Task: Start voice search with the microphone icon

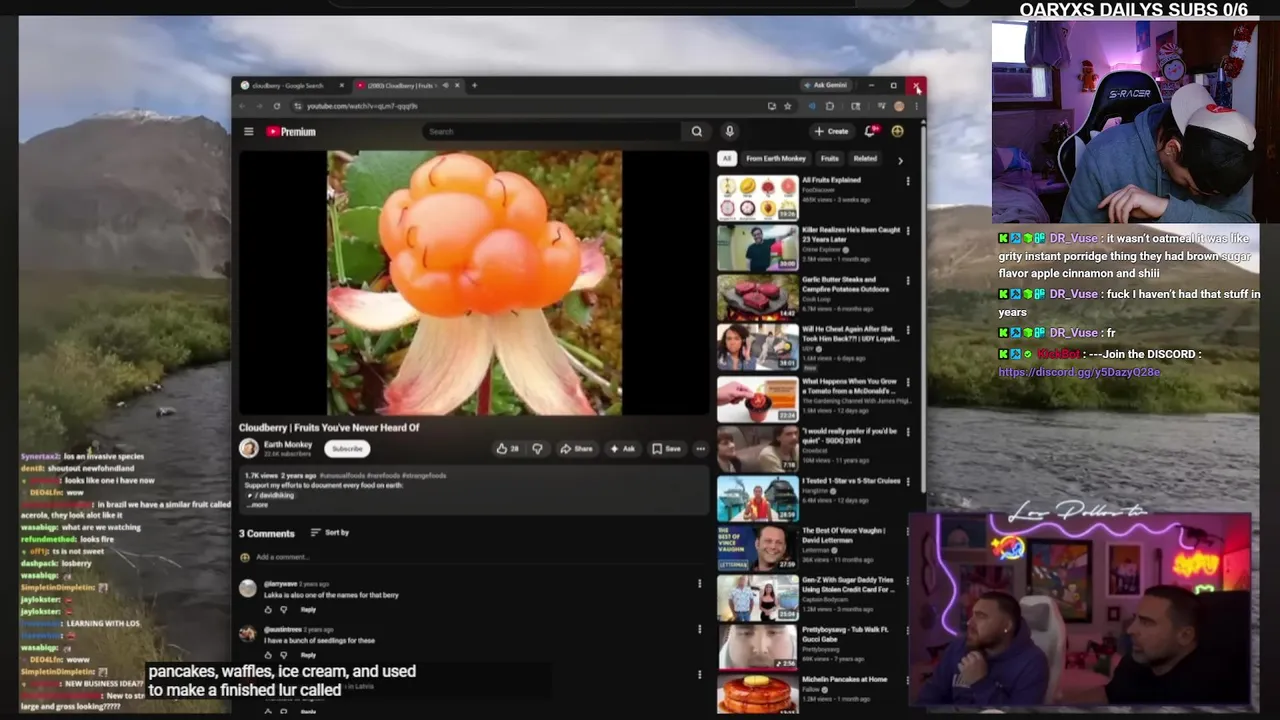Action: click(x=729, y=131)
